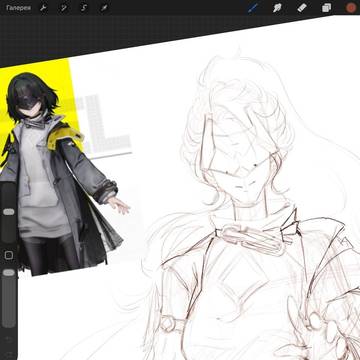Tap the square Modify button in sidebar
Screen dimensions: 360x360
pos(9,255)
